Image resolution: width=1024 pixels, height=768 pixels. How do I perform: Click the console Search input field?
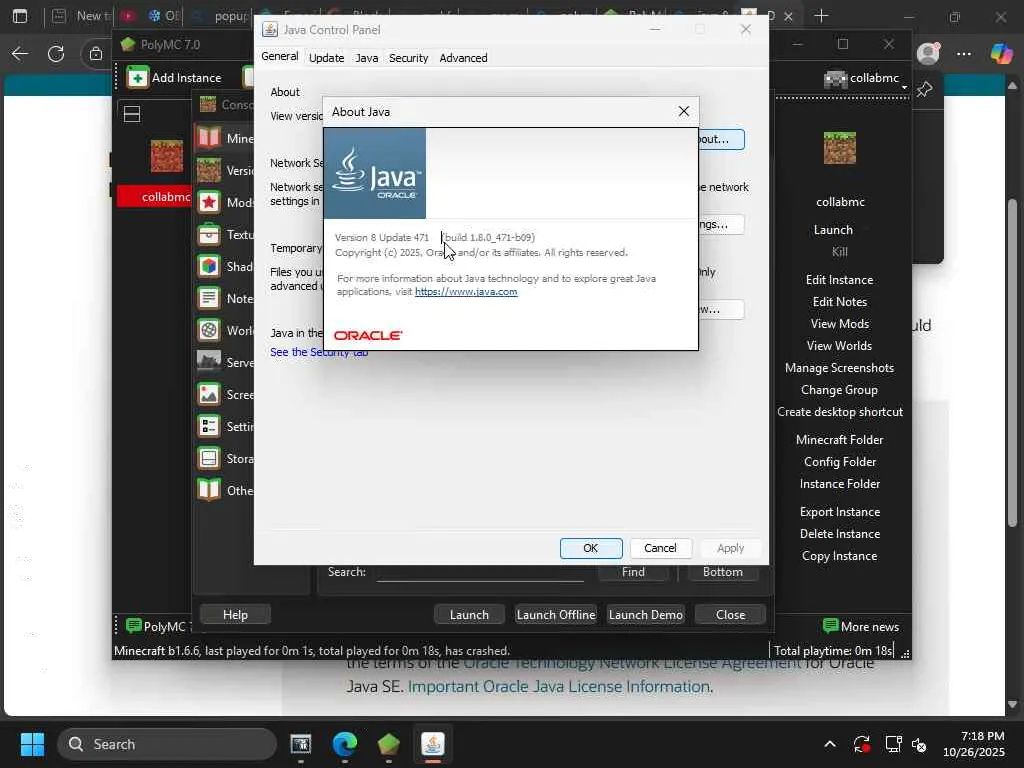point(480,573)
